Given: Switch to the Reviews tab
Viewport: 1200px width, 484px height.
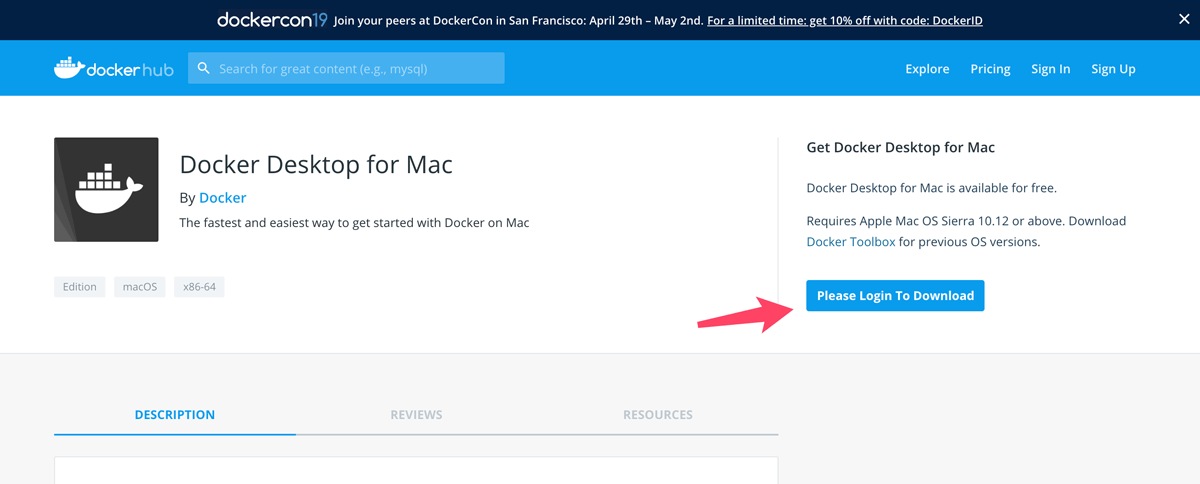Looking at the screenshot, I should pos(416,414).
